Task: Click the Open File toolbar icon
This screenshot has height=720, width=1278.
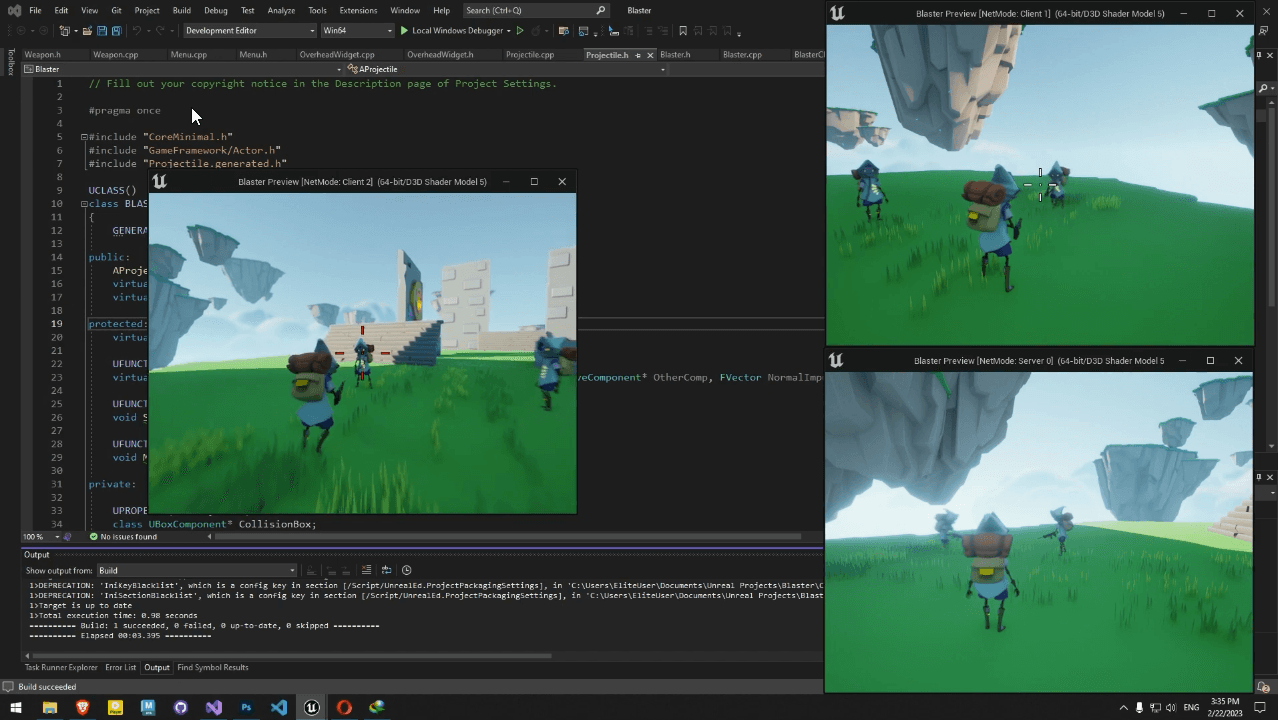Action: click(x=87, y=31)
